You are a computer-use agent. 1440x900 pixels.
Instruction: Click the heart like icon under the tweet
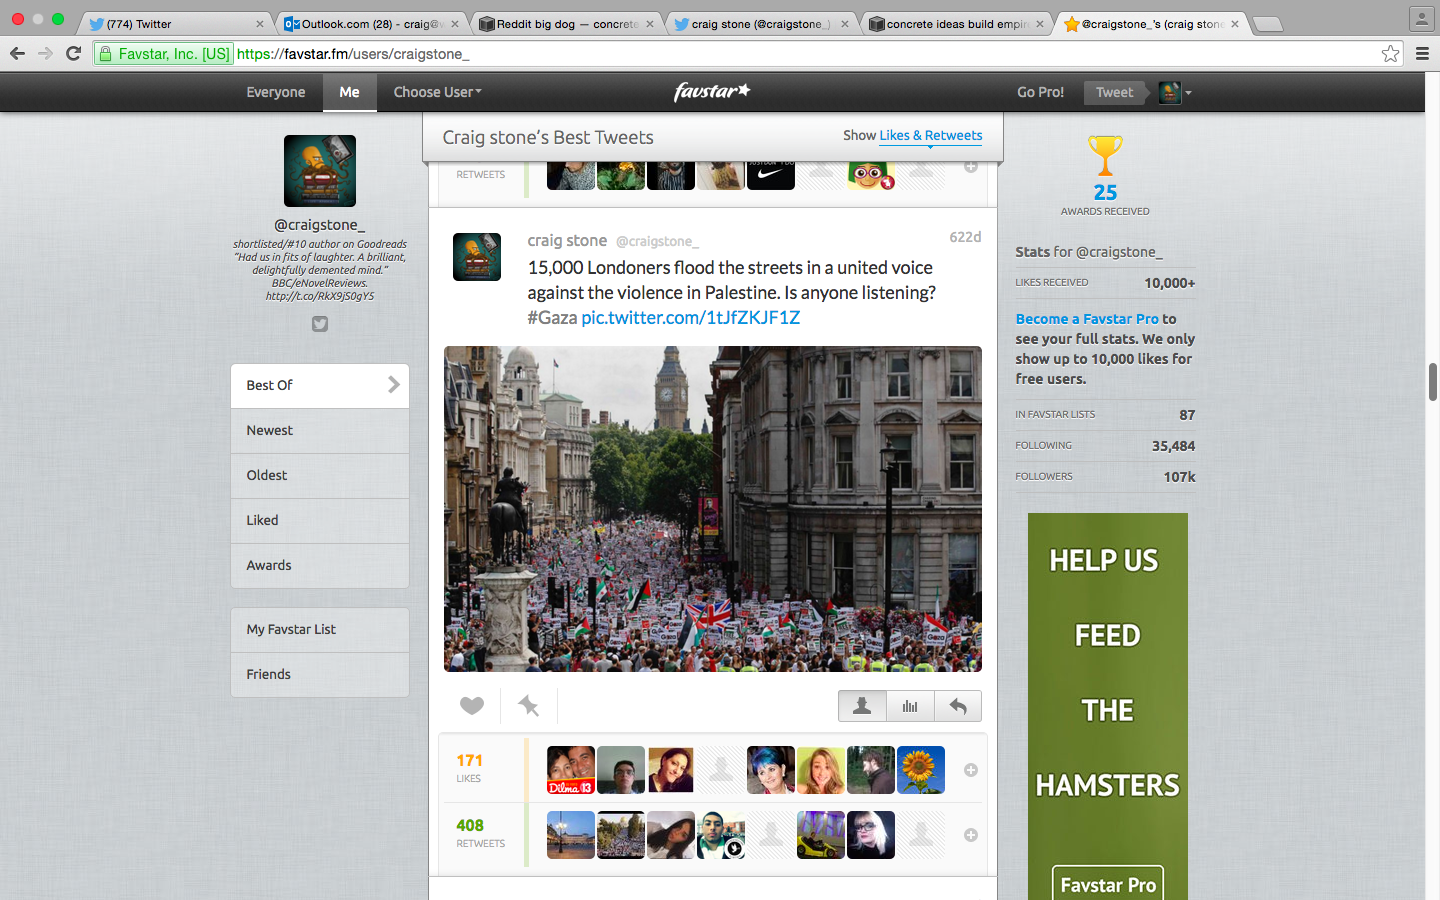point(472,706)
